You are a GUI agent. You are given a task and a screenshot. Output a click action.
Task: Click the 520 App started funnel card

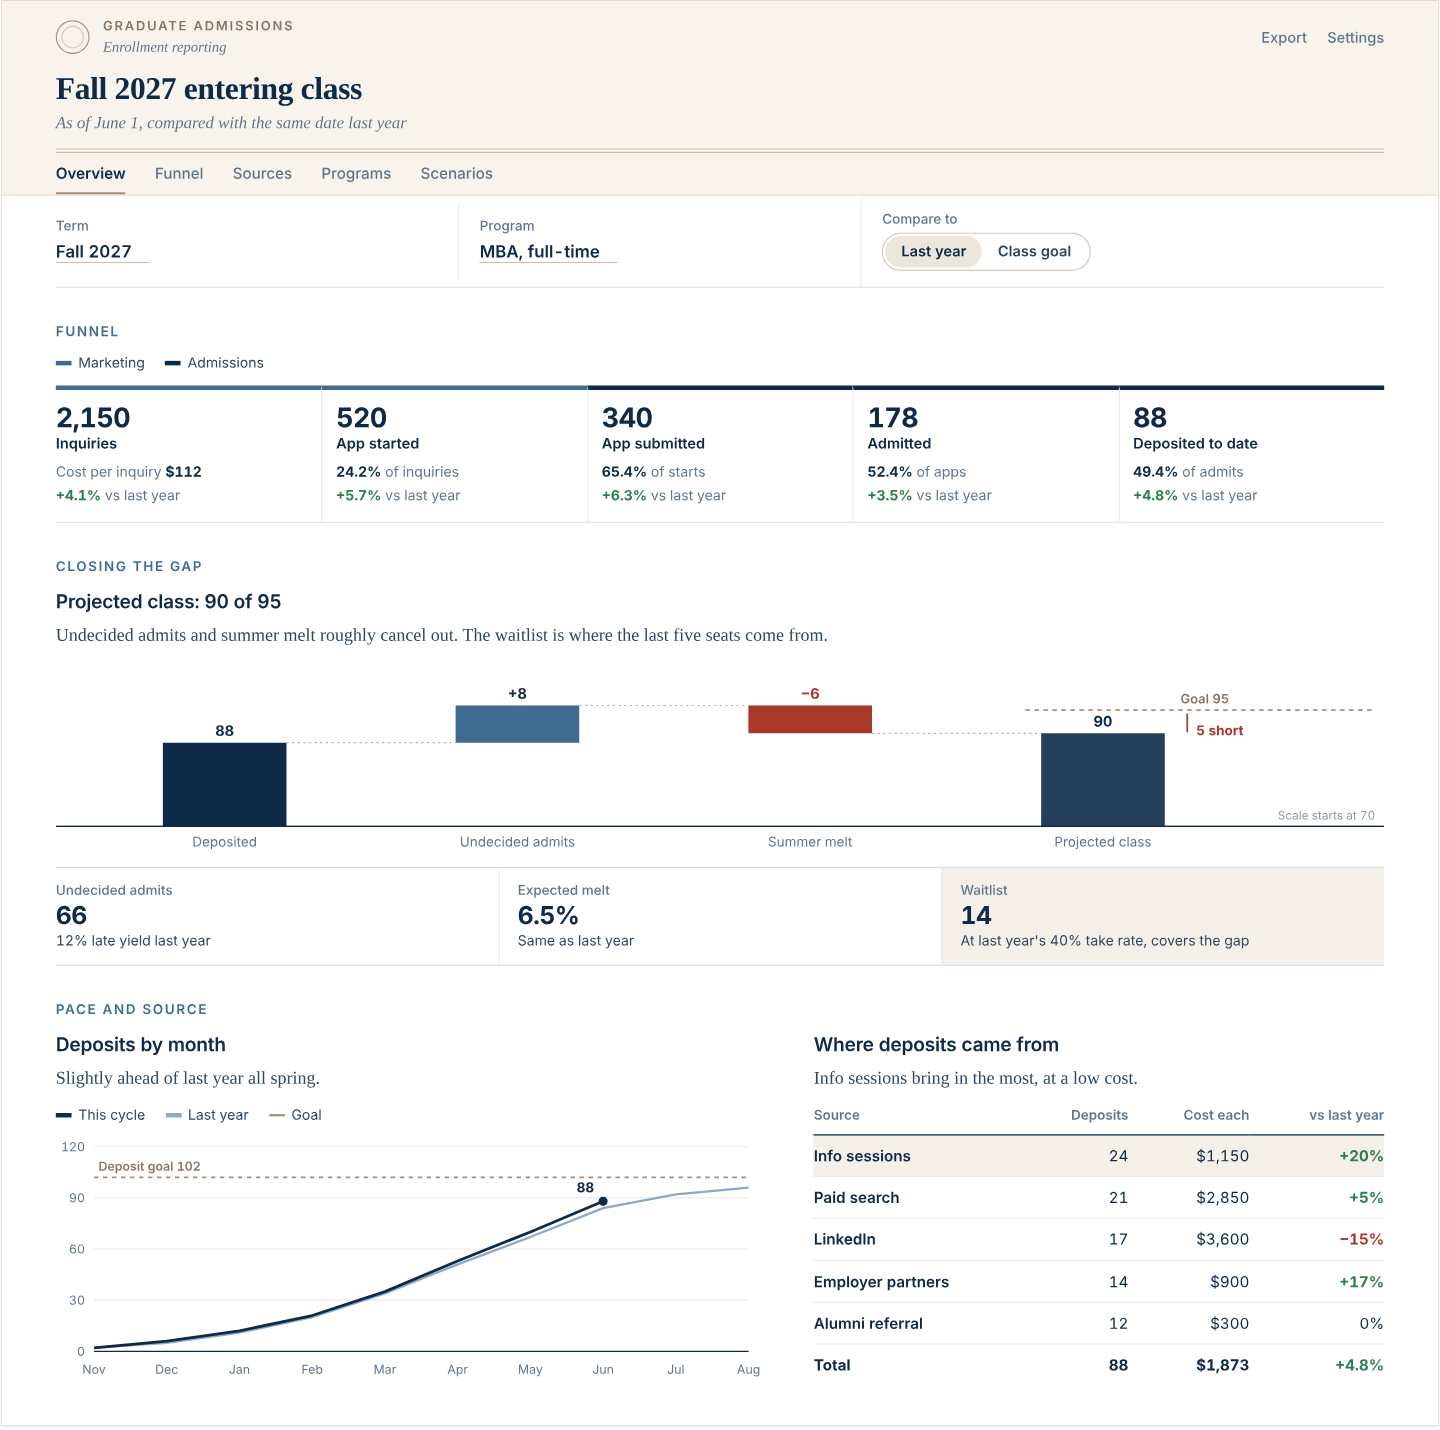[x=454, y=455]
